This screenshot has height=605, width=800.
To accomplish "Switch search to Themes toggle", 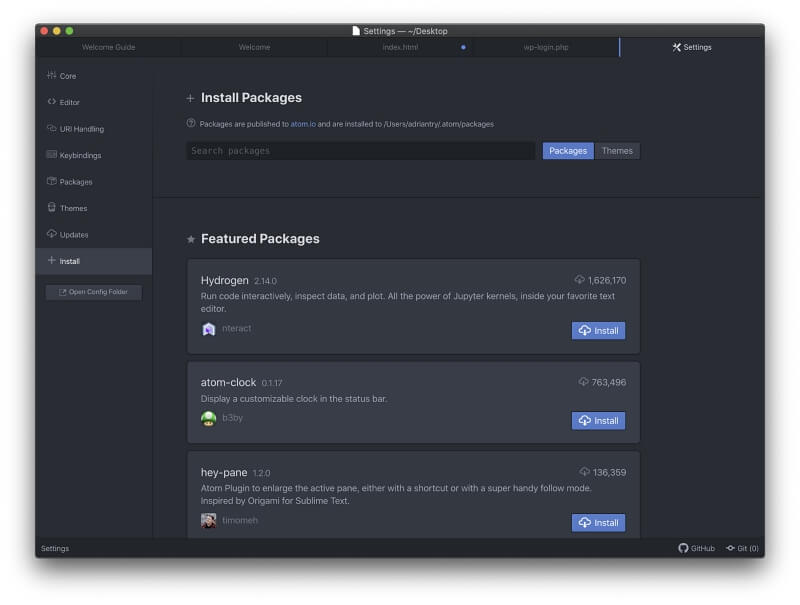I will [x=617, y=150].
